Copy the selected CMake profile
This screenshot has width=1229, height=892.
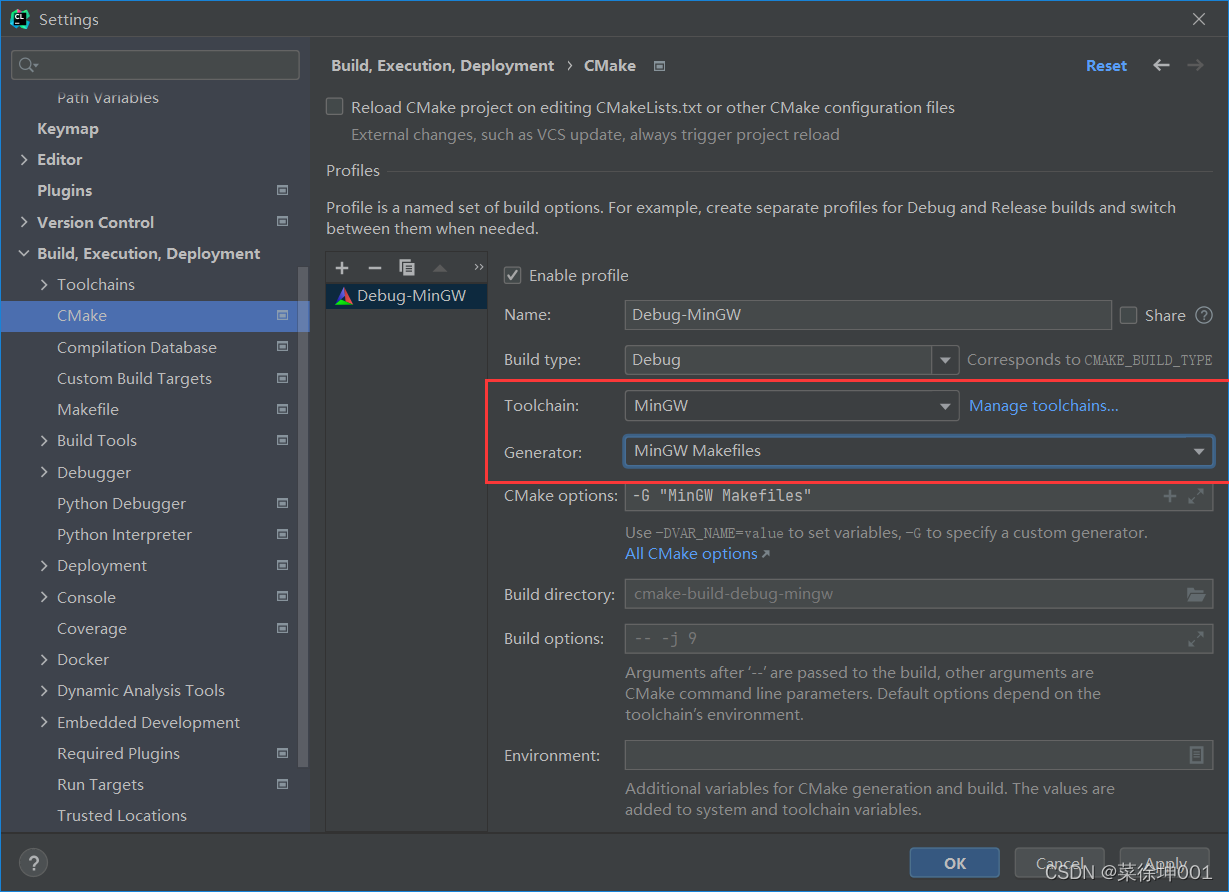(x=406, y=267)
